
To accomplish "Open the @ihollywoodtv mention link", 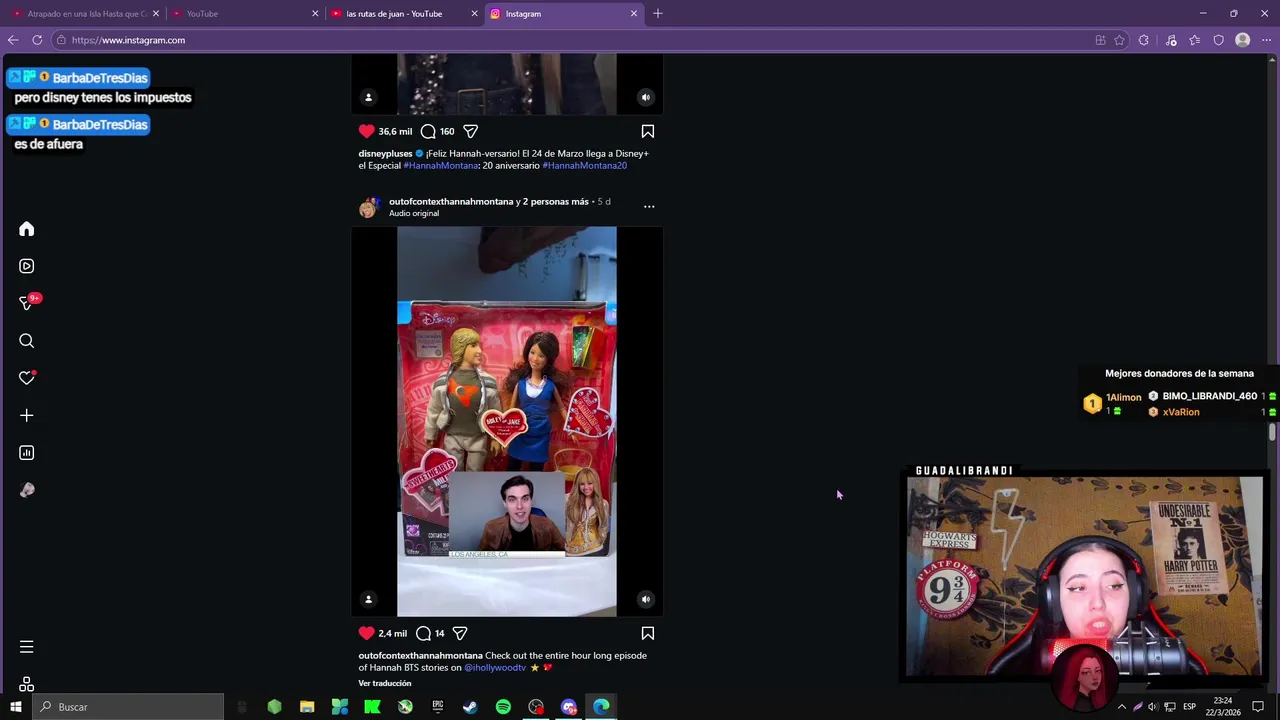I will pyautogui.click(x=495, y=667).
